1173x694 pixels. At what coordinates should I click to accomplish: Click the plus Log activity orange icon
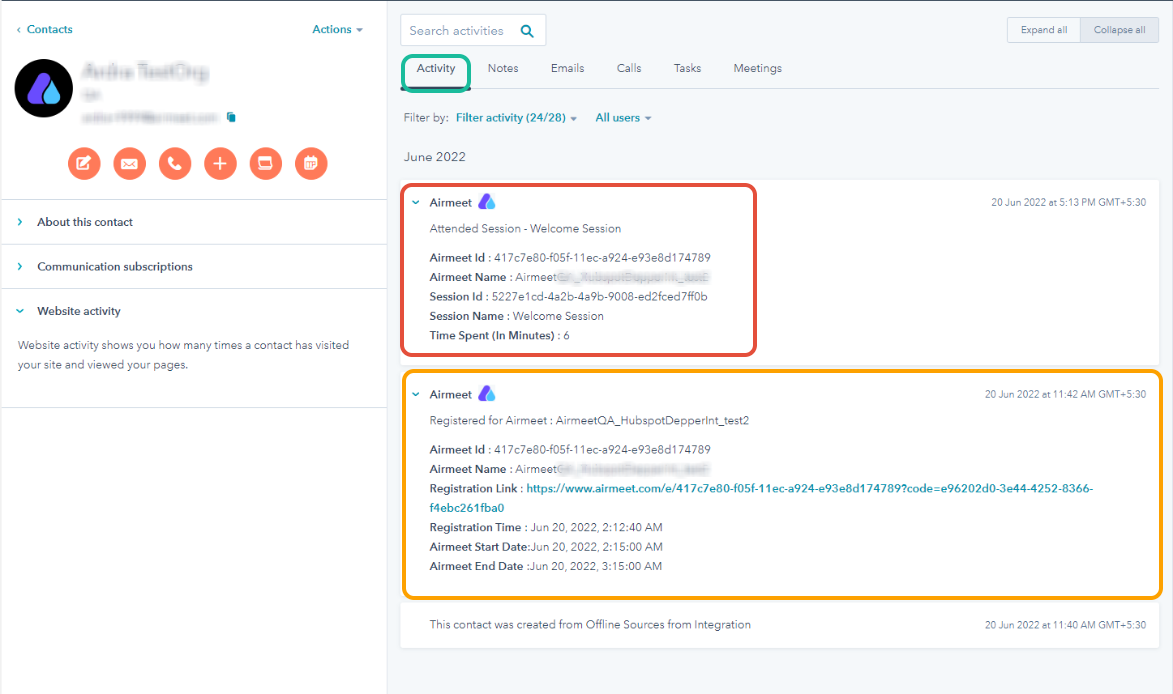[220, 164]
